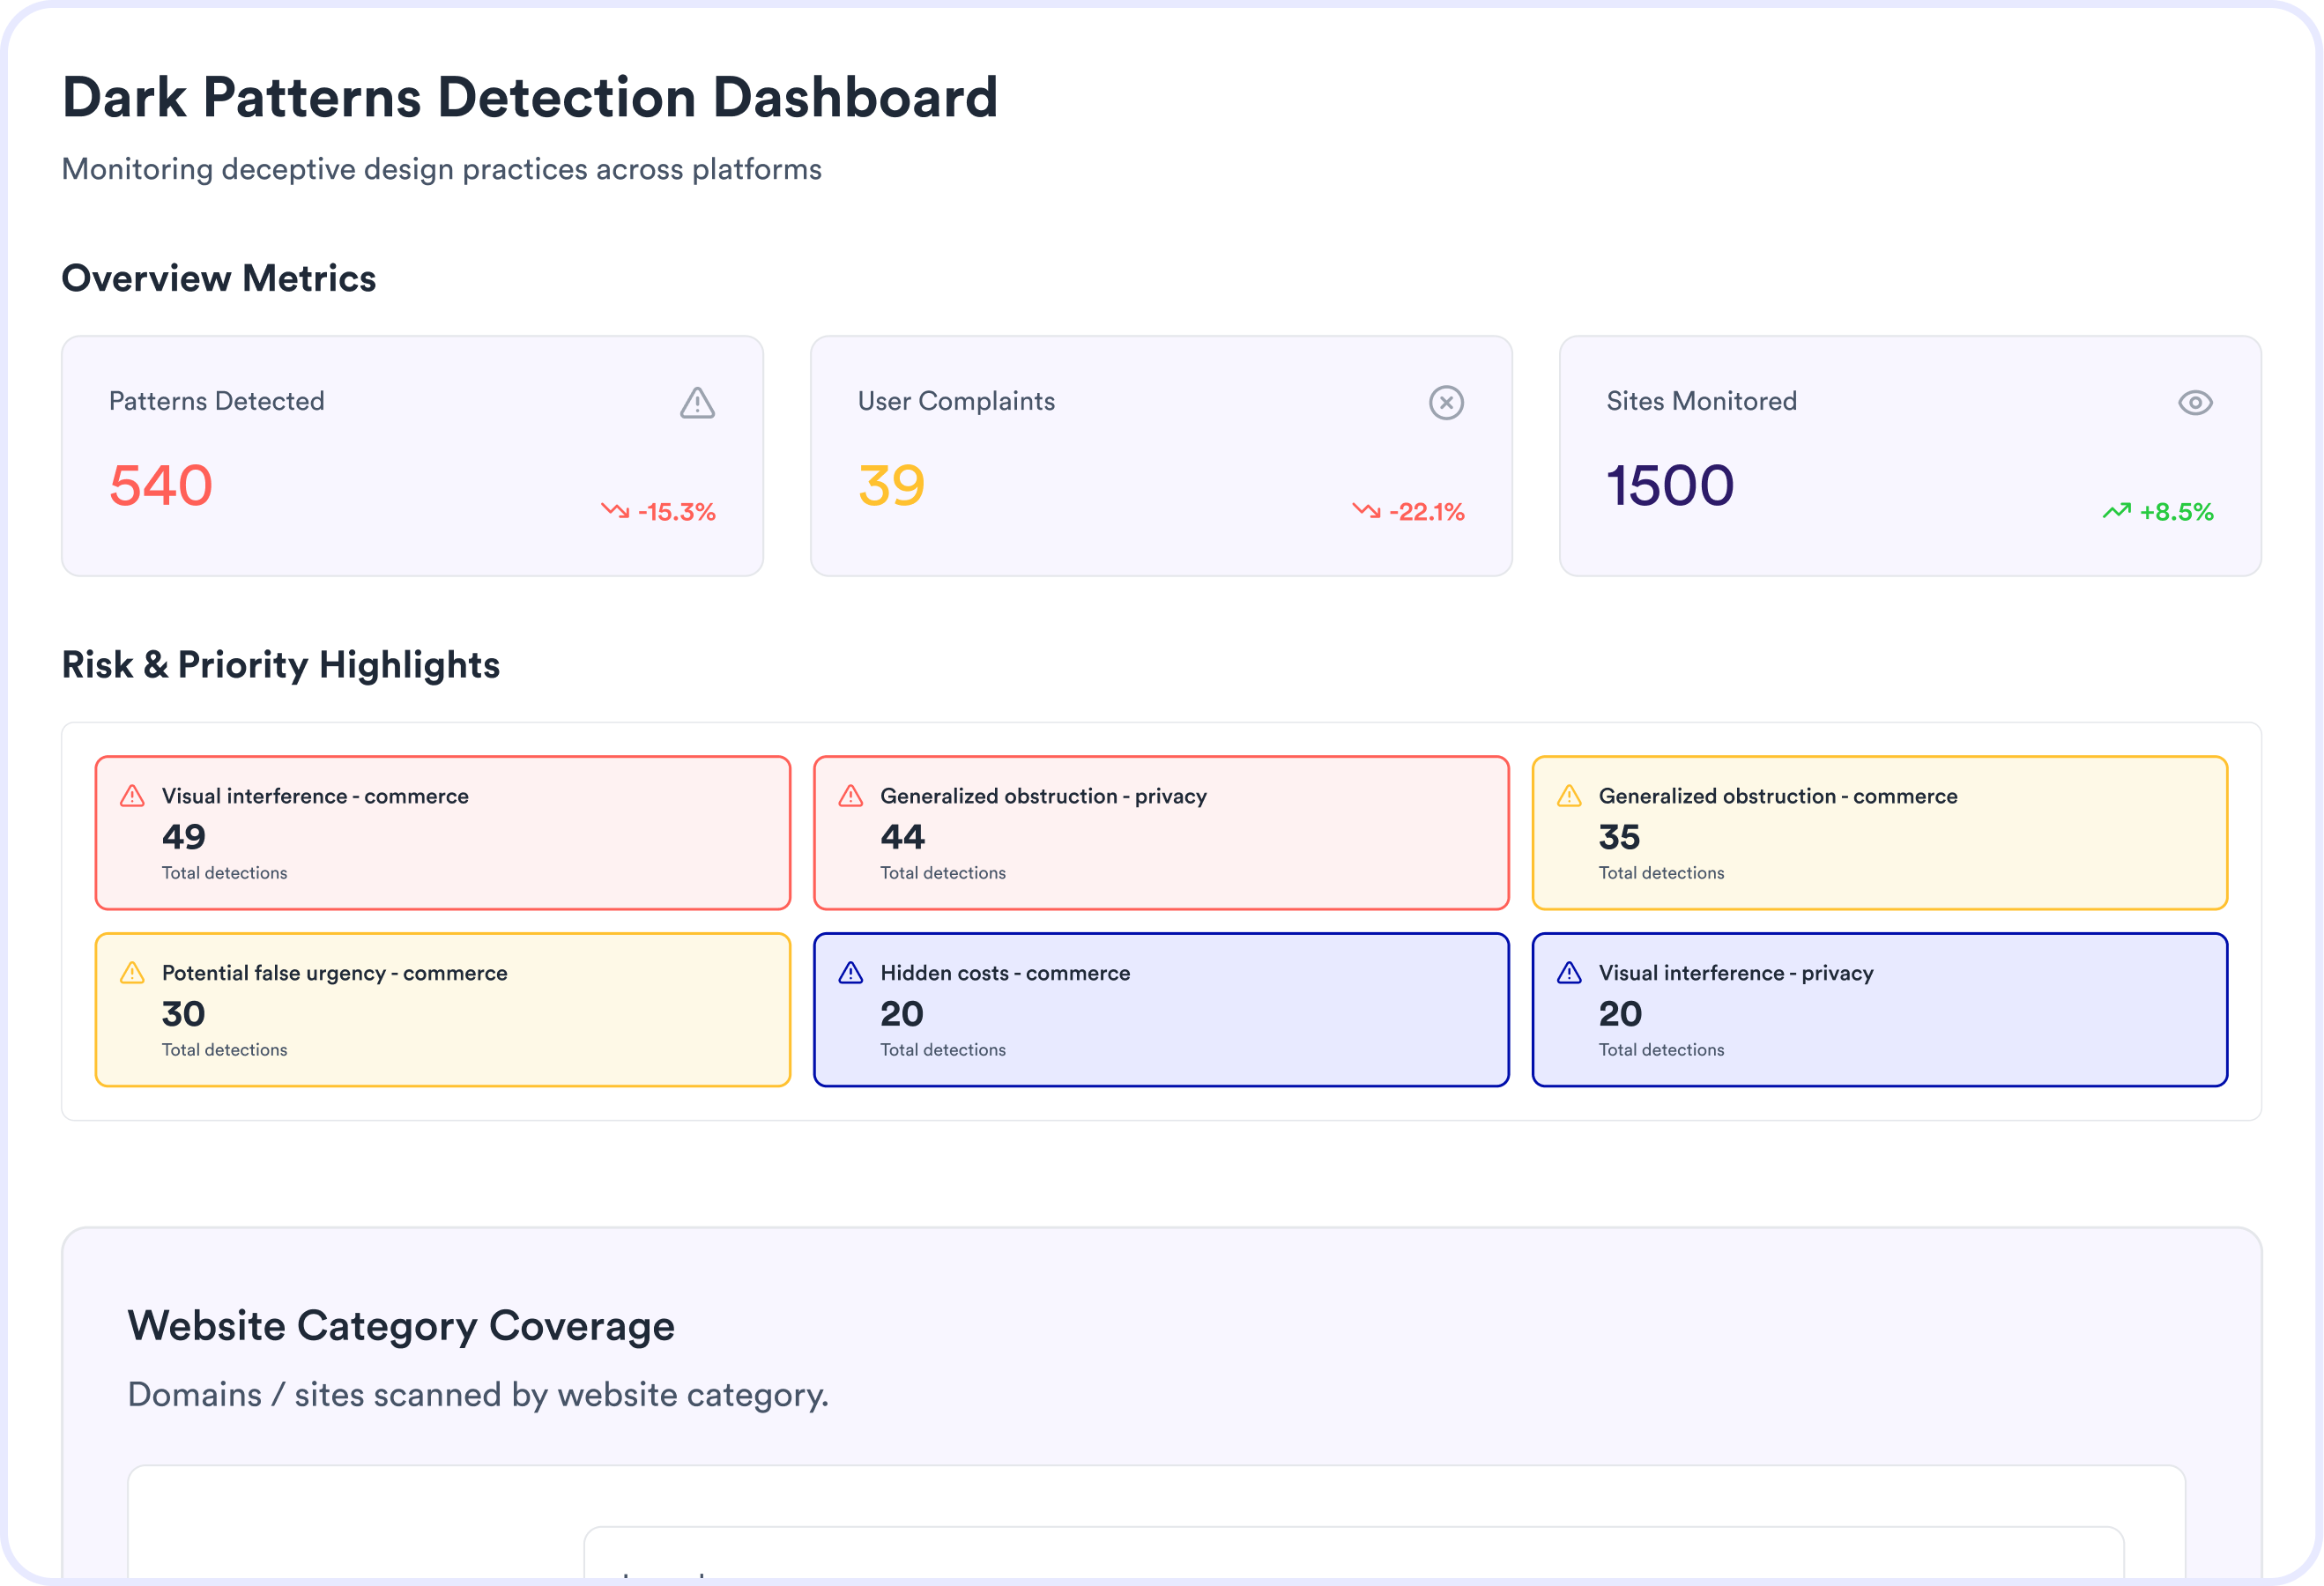The image size is (2324, 1586).
Task: Click the Risk & Priority Highlights heading
Action: (281, 665)
